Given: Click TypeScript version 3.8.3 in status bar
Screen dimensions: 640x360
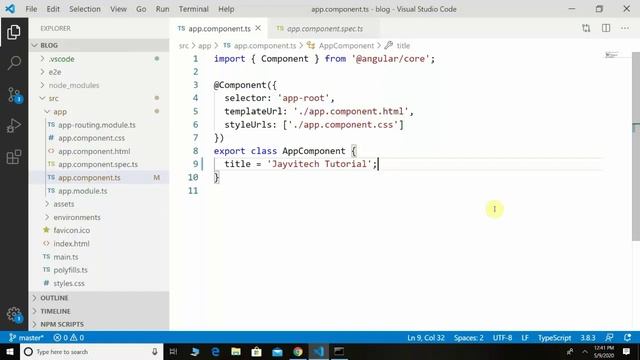Looking at the screenshot, I should [x=588, y=338].
